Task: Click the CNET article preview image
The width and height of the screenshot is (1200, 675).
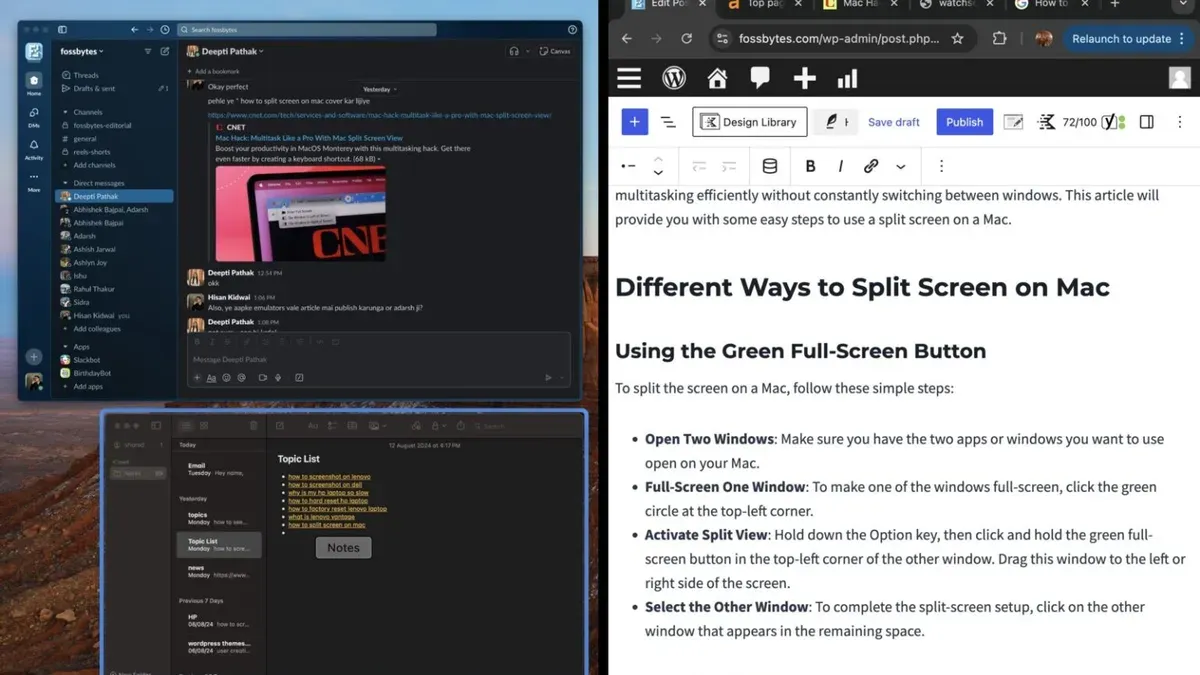Action: (301, 213)
